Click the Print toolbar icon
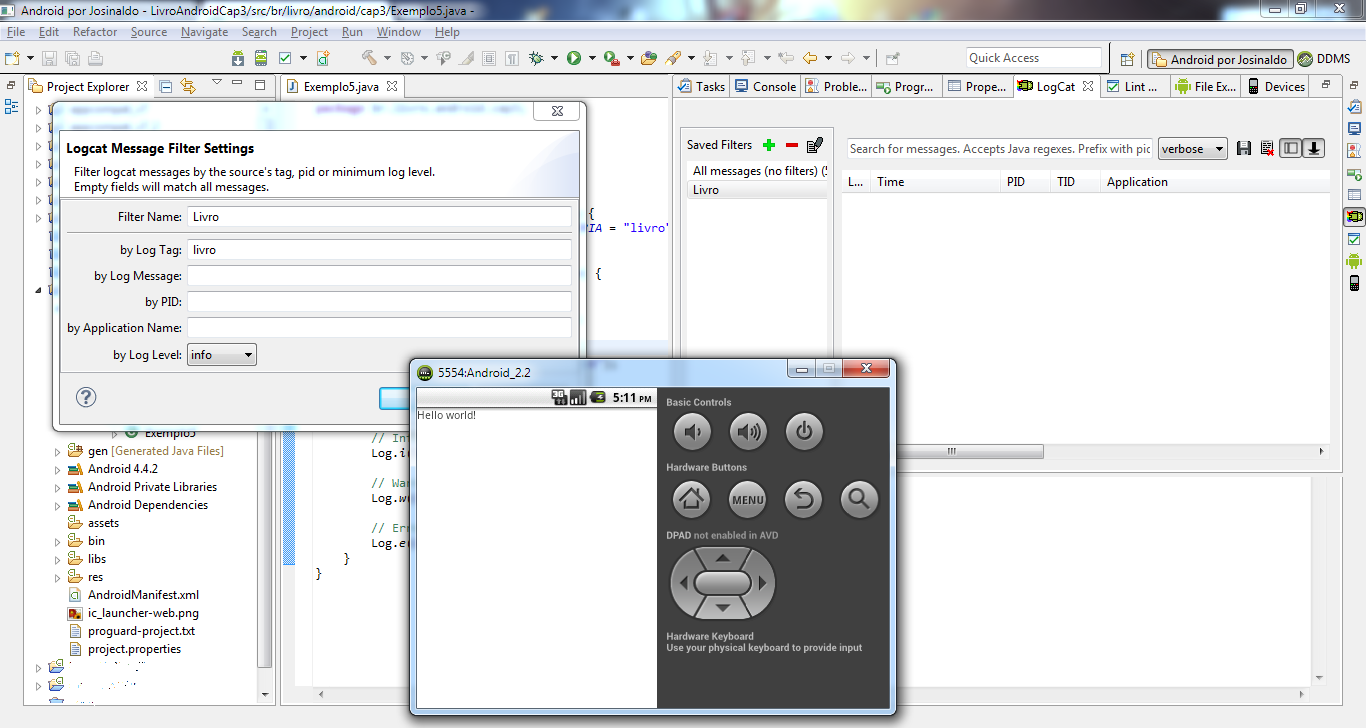Viewport: 1366px width, 728px height. (95, 58)
